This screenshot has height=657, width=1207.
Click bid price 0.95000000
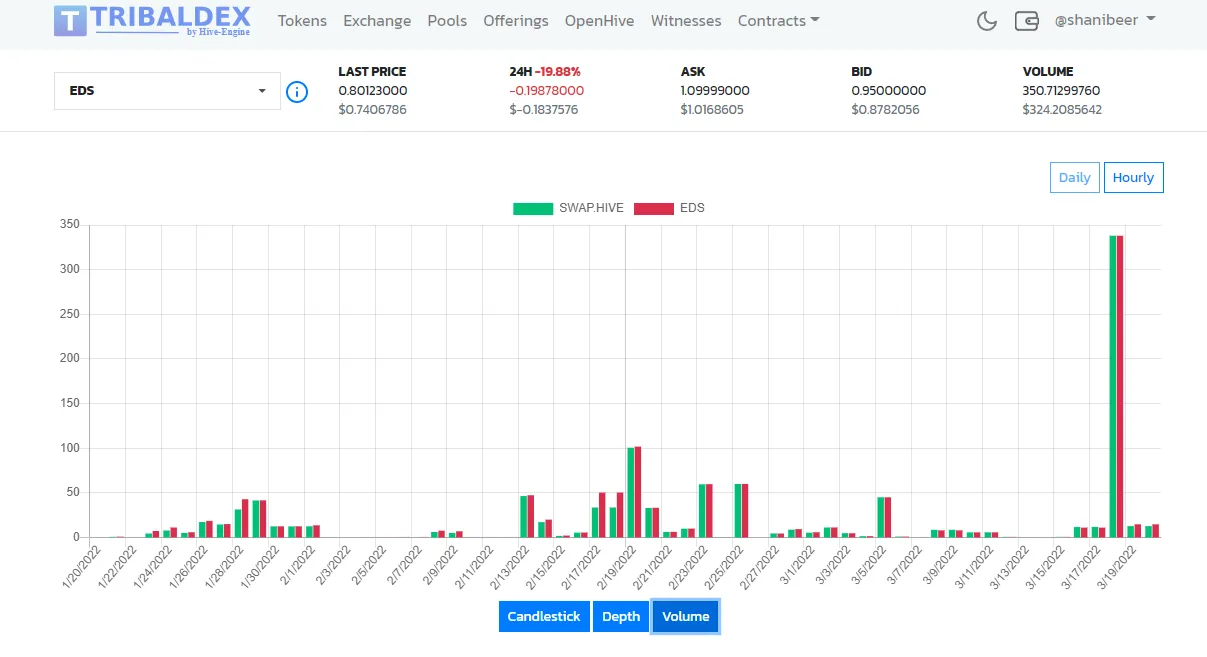(889, 90)
